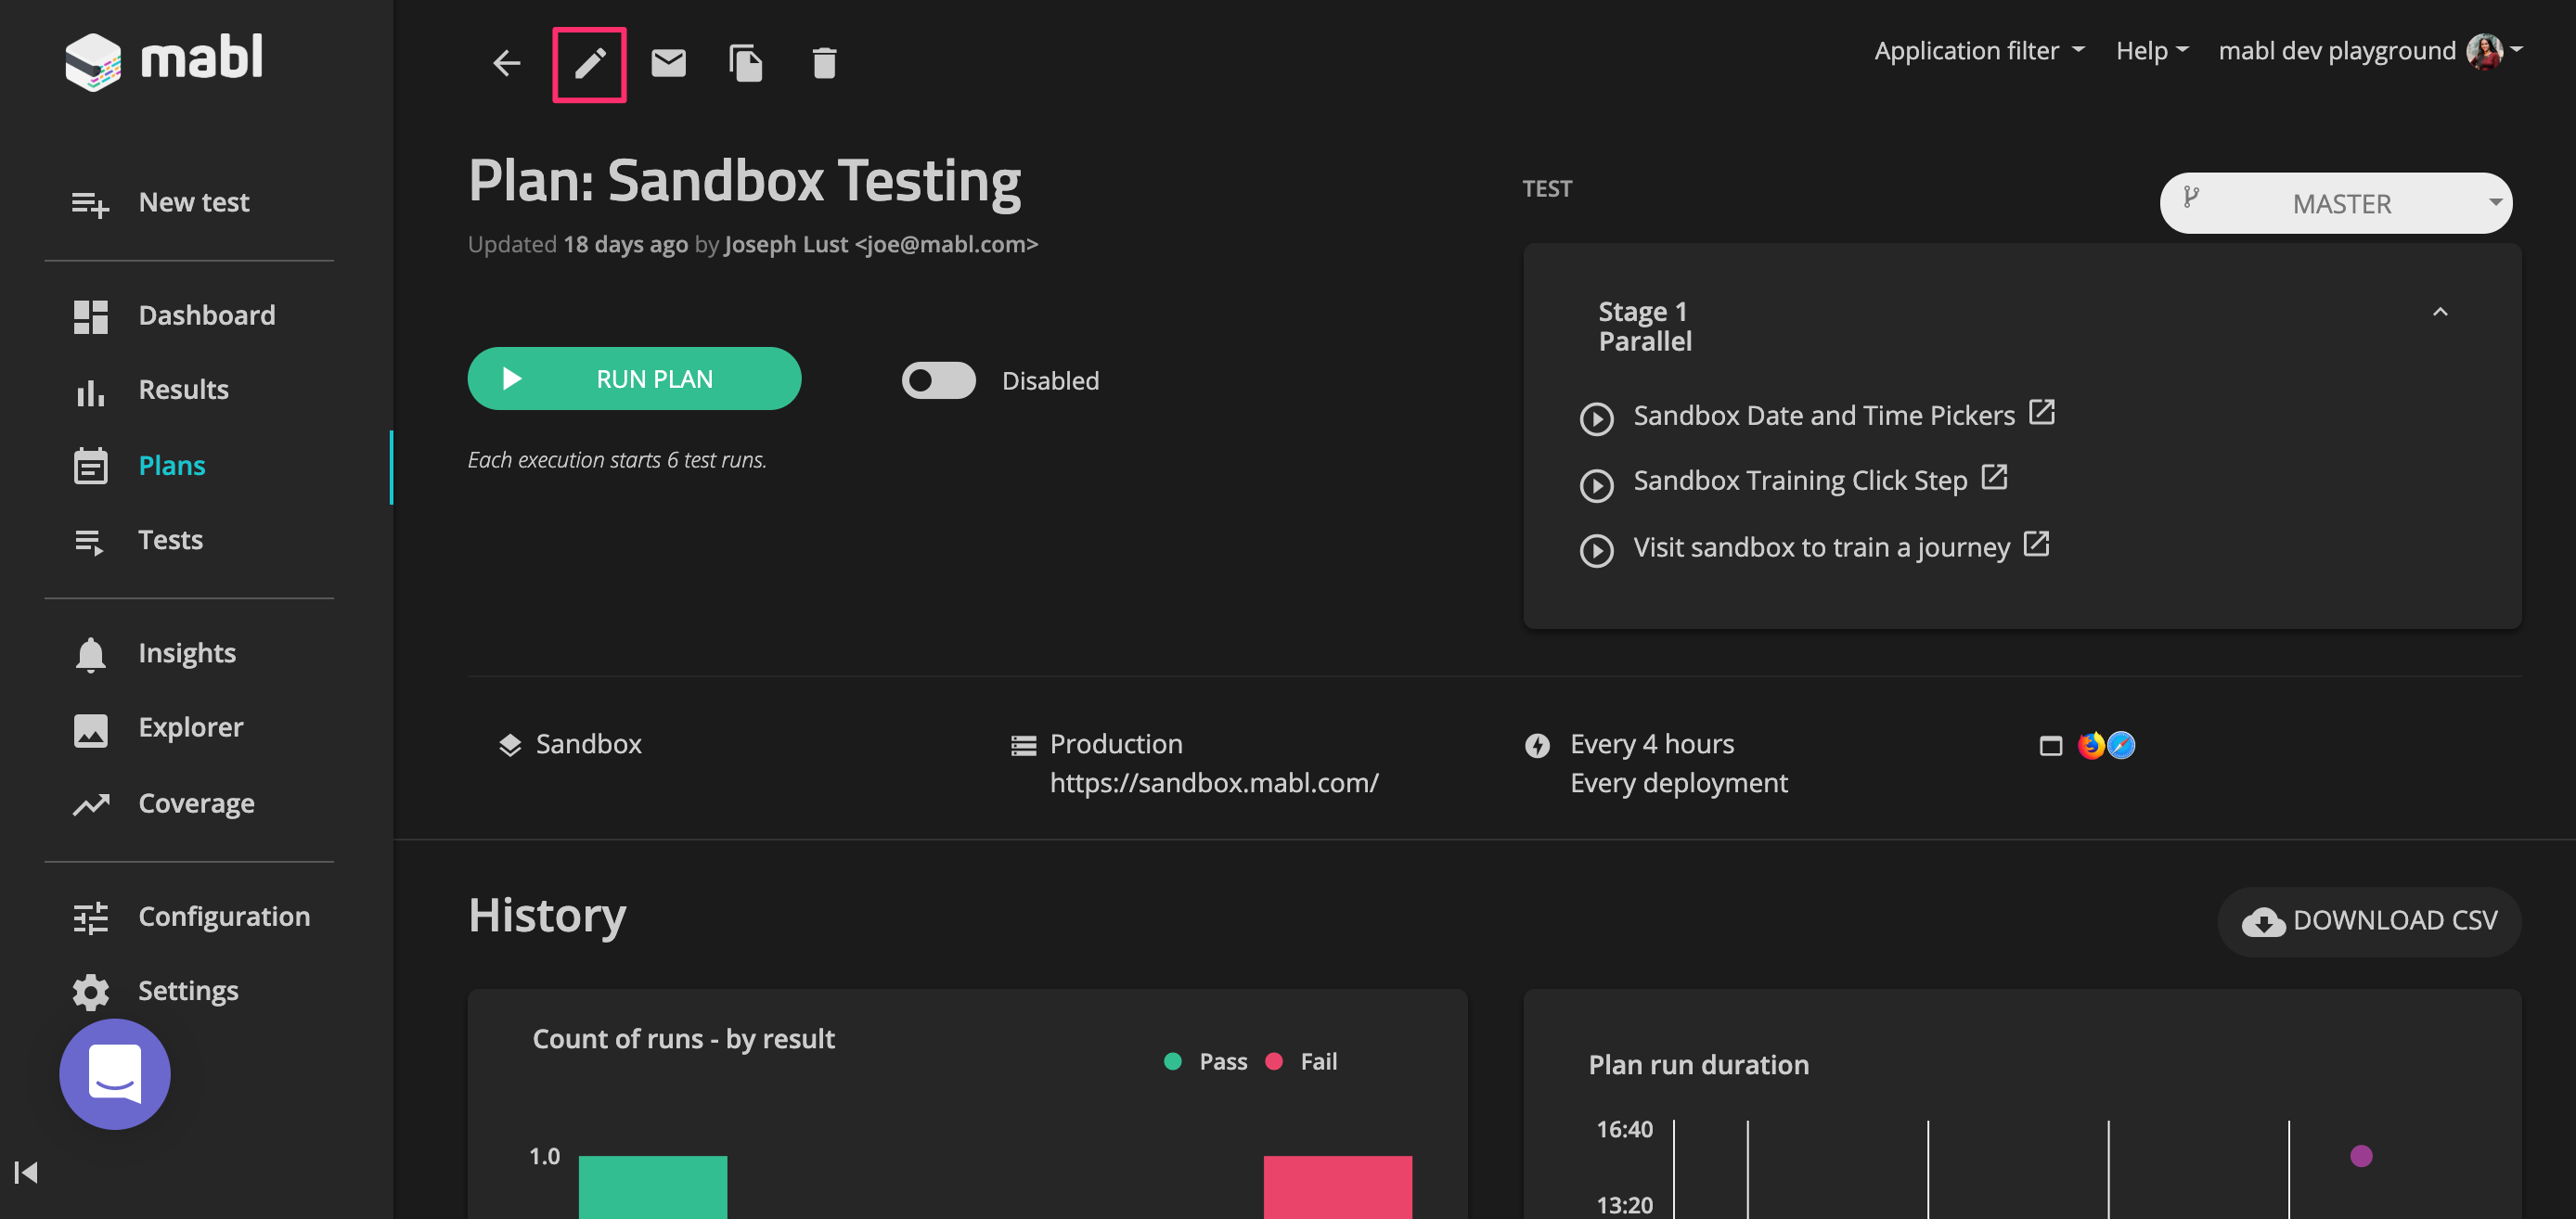
Task: Click the duplicate plan copy icon
Action: click(746, 64)
